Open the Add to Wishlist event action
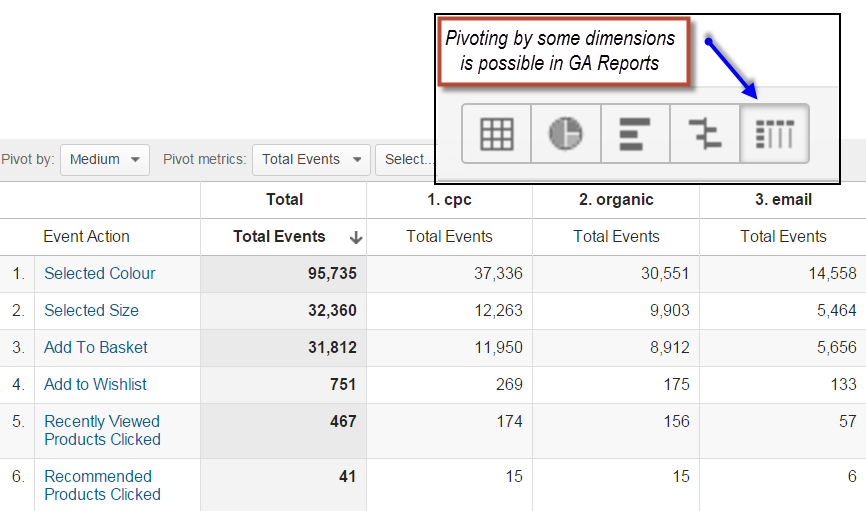The image size is (866, 511). [x=95, y=384]
